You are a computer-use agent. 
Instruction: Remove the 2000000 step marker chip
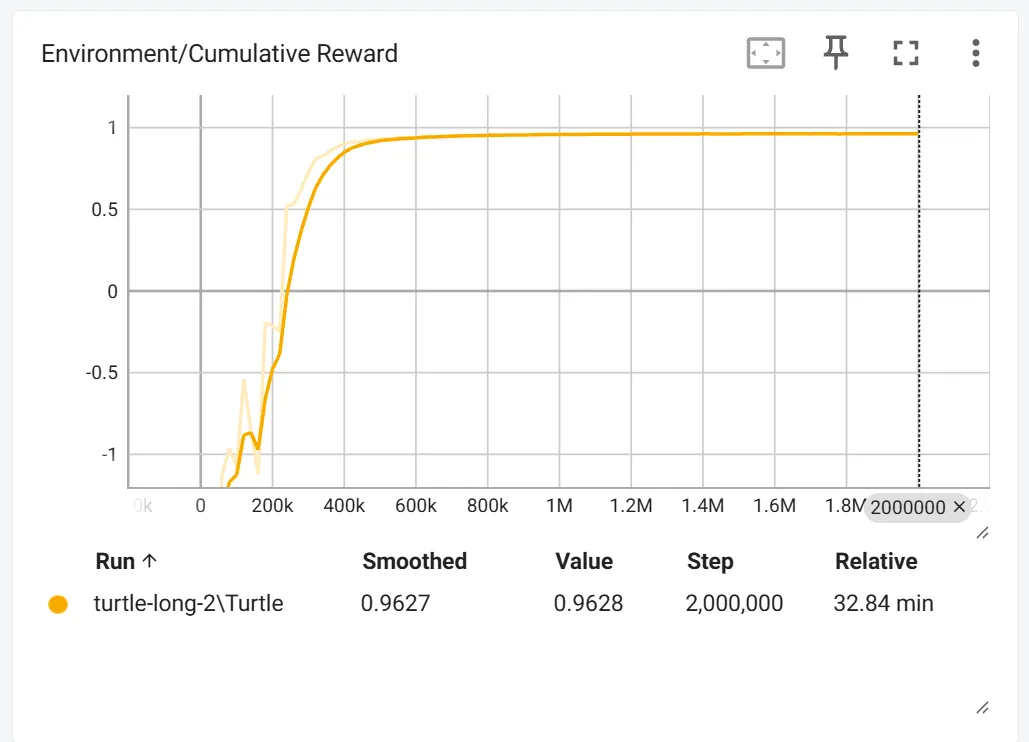click(x=959, y=507)
